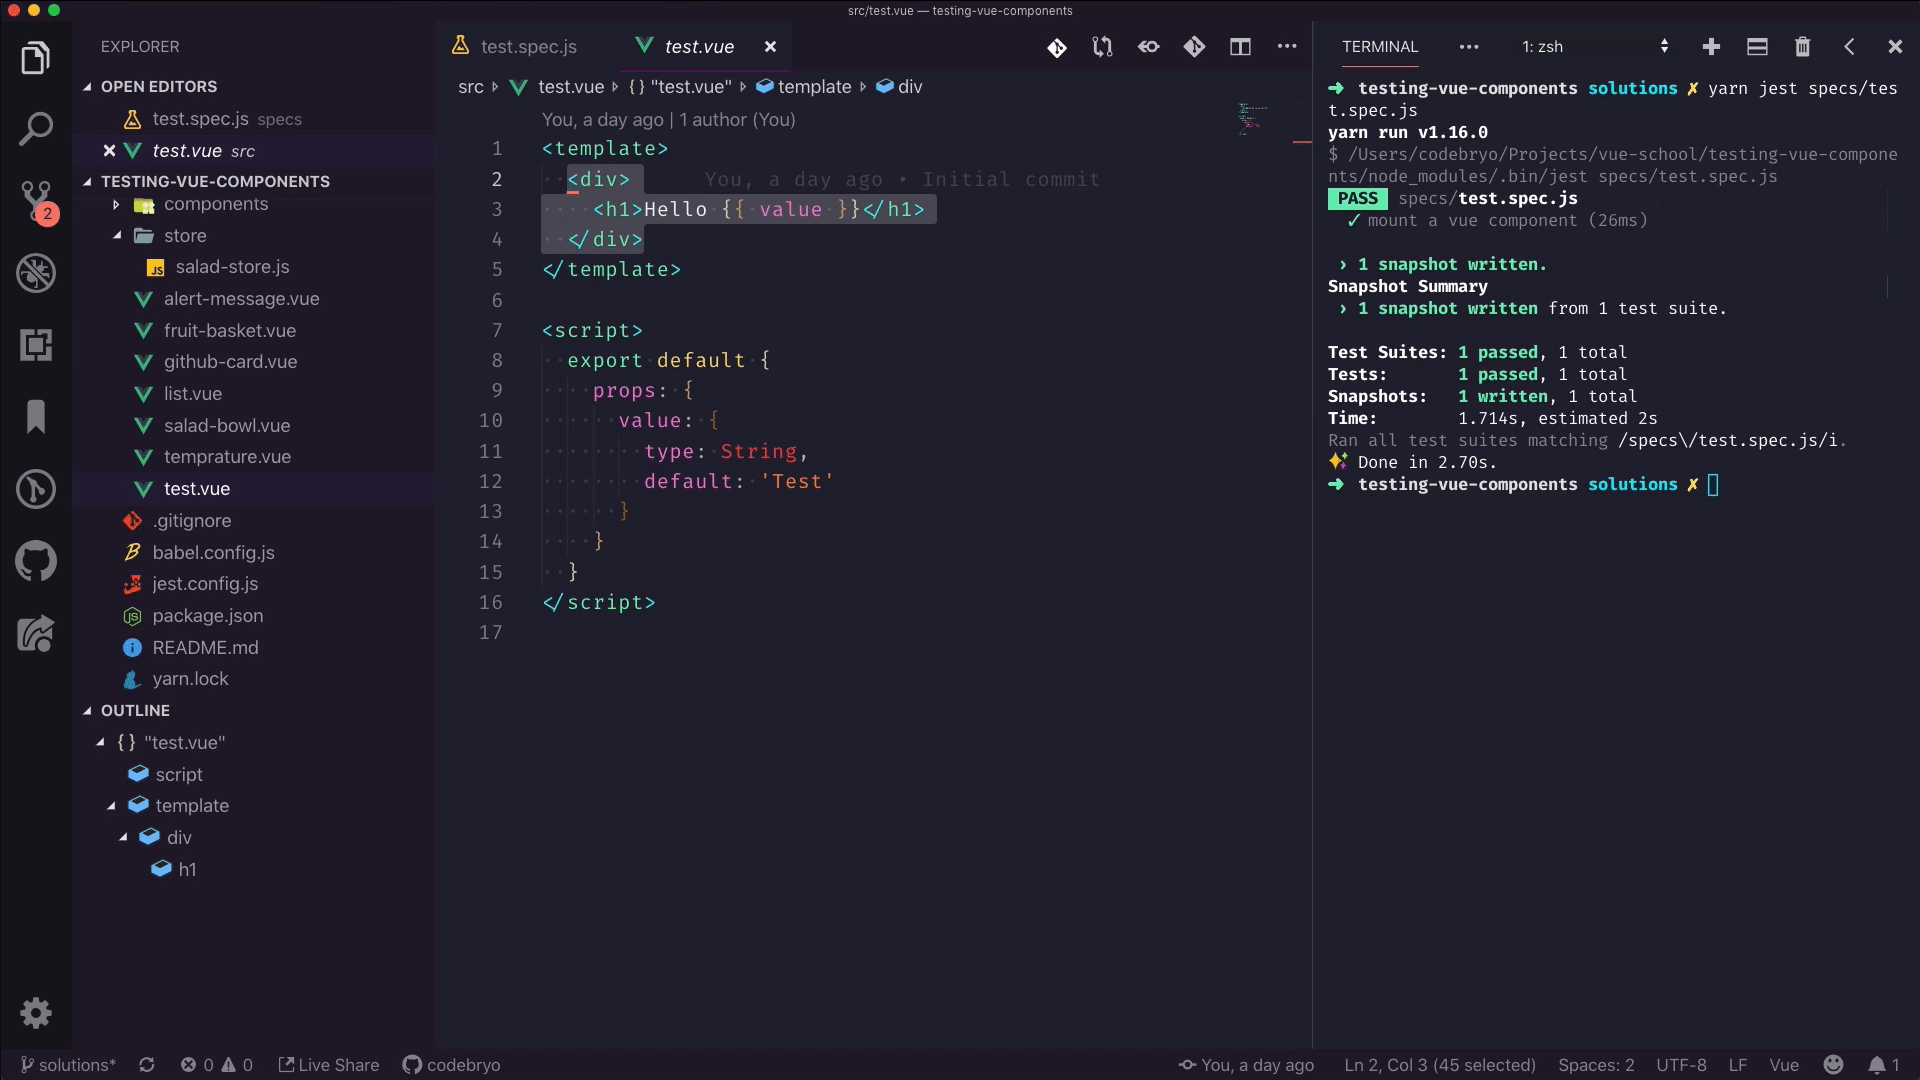Open editor More Actions ellipsis menu
This screenshot has height=1080, width=1920.
click(1287, 47)
